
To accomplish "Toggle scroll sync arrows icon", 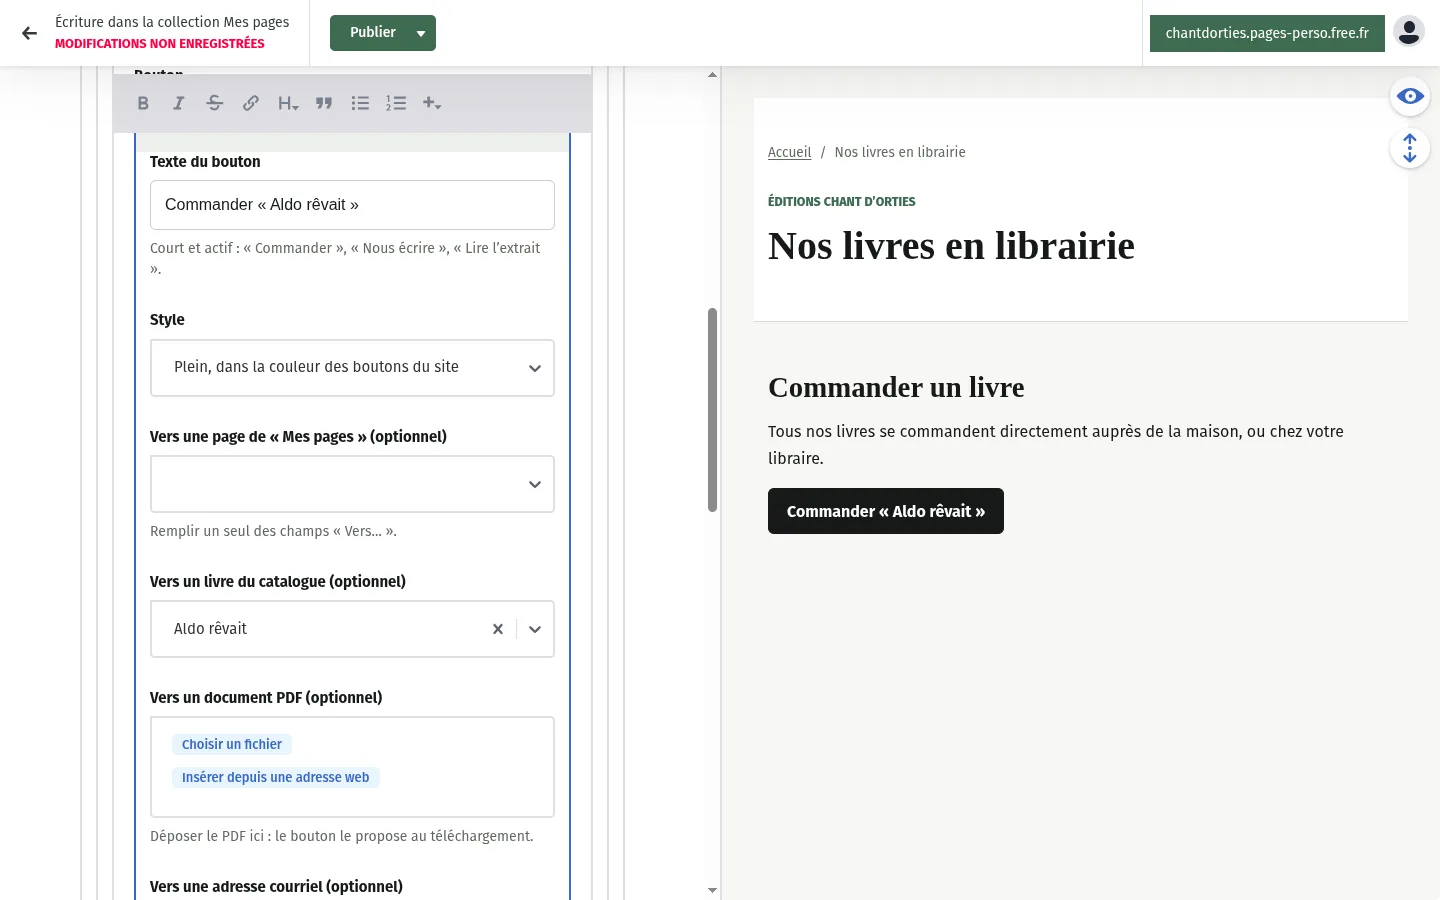I will [x=1410, y=149].
